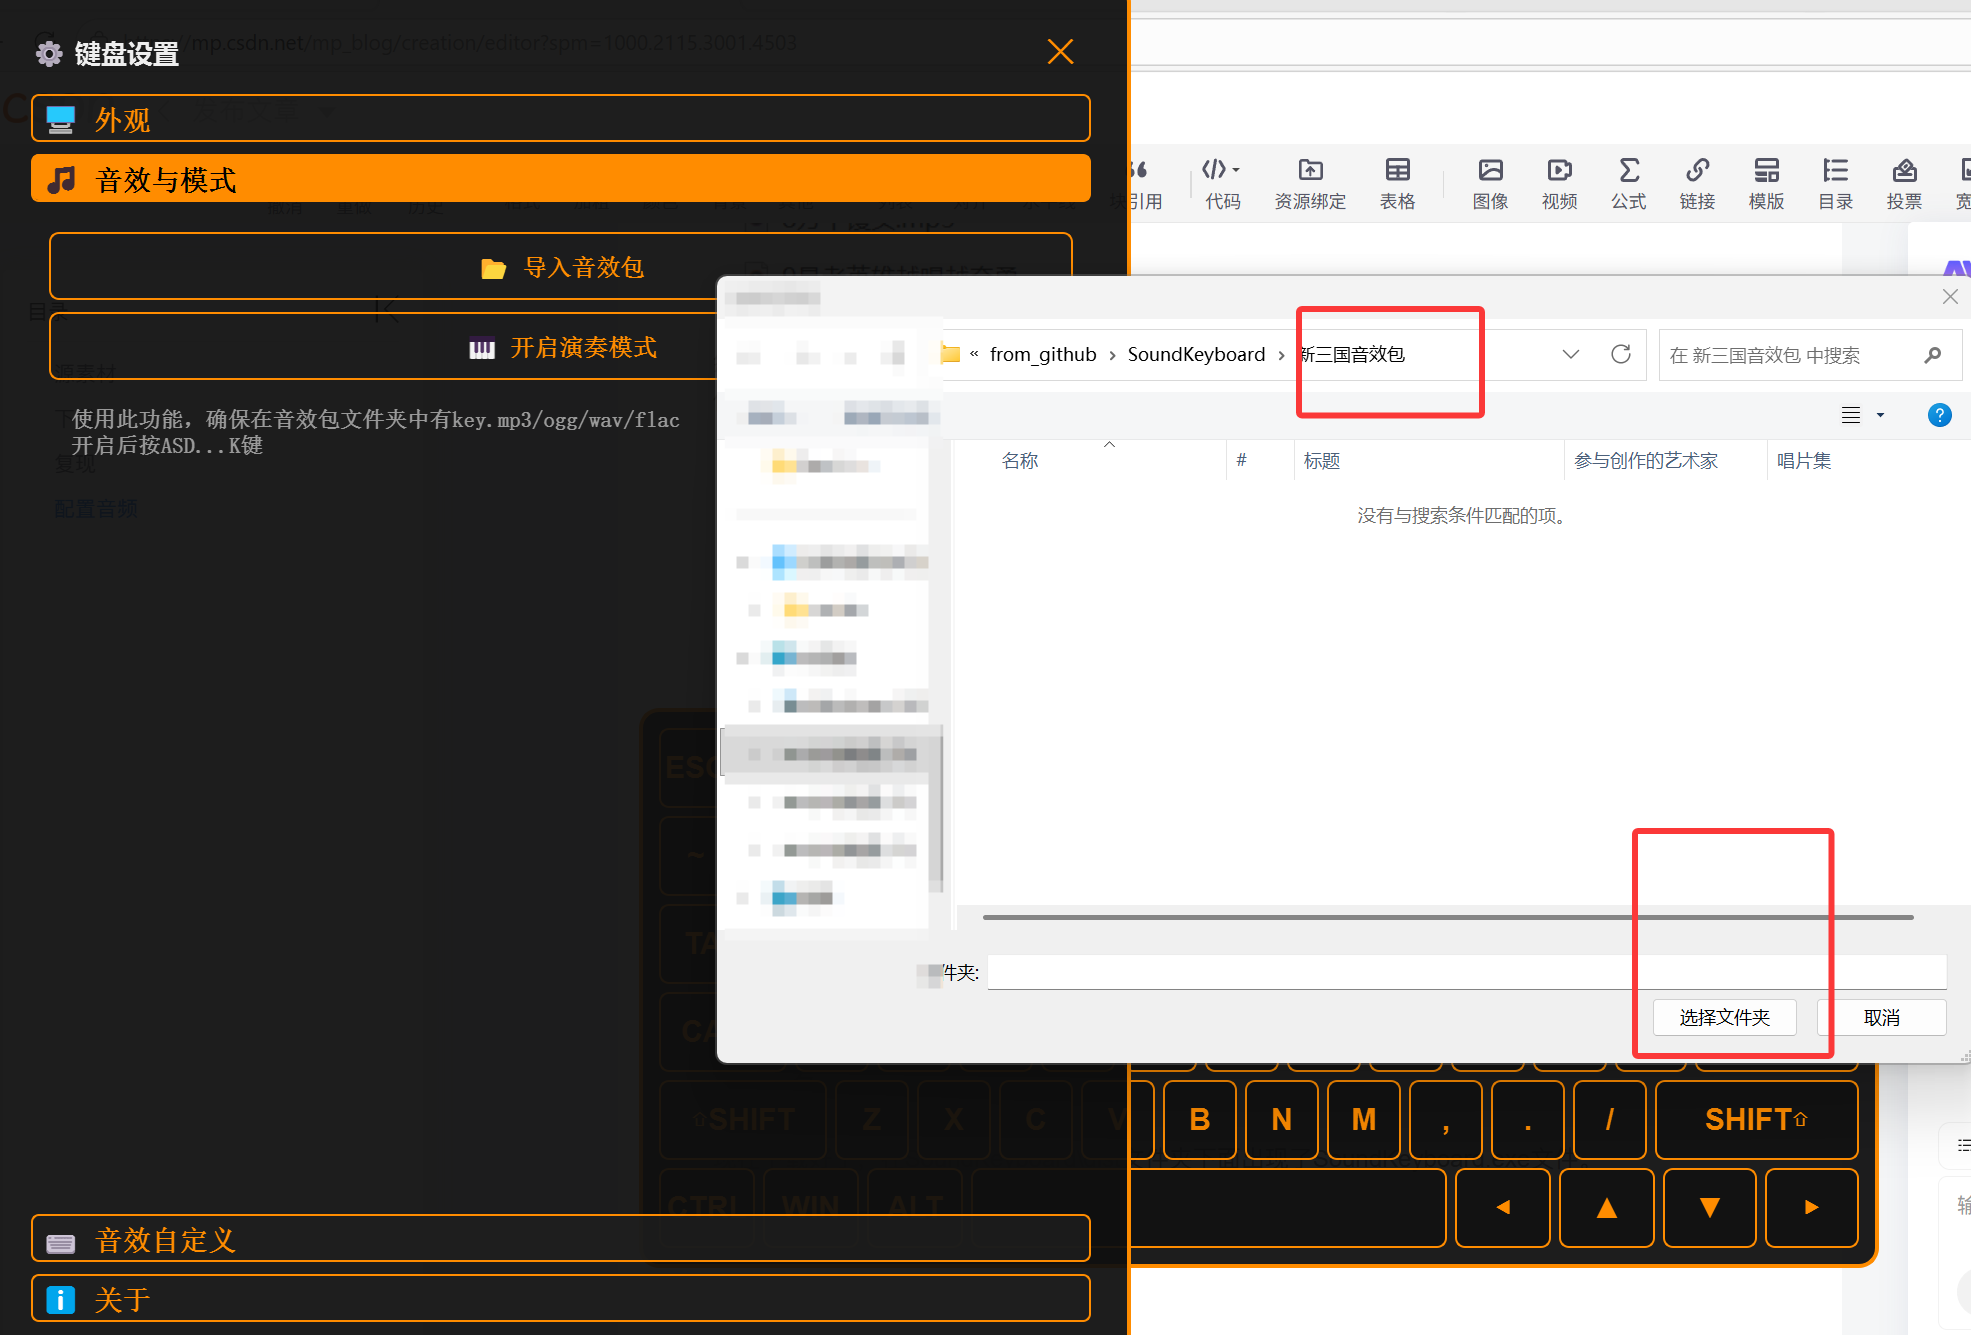This screenshot has width=1971, height=1335.
Task: Click the video (视频) toolbar icon
Action: pos(1559,183)
